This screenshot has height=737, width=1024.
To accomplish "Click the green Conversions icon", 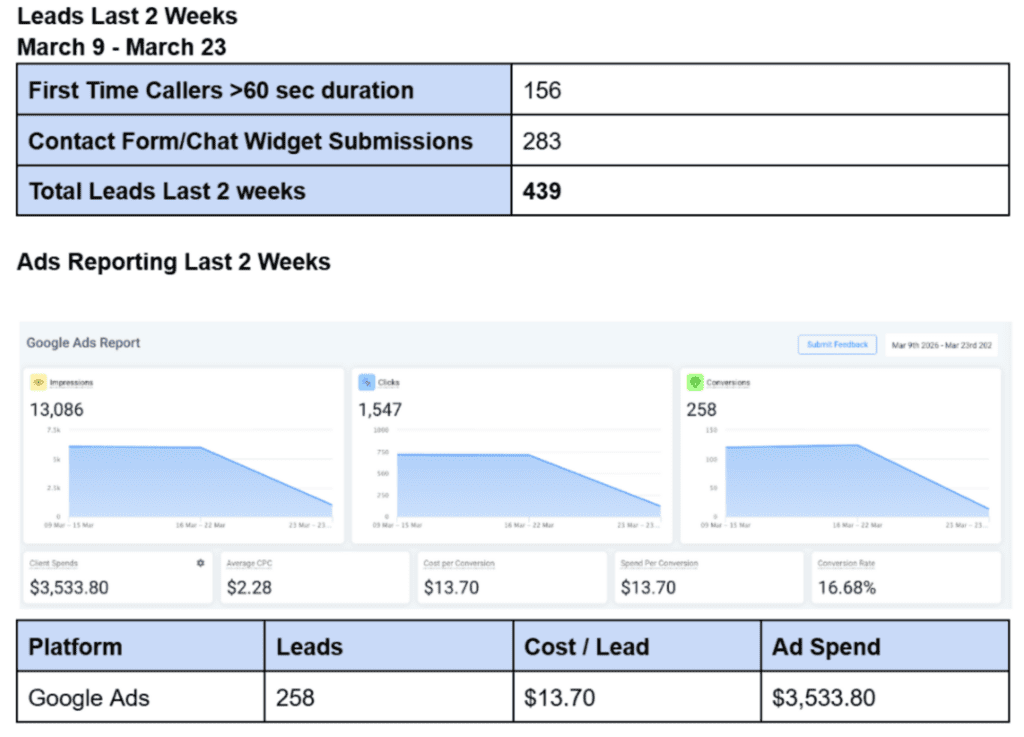I will tap(695, 383).
